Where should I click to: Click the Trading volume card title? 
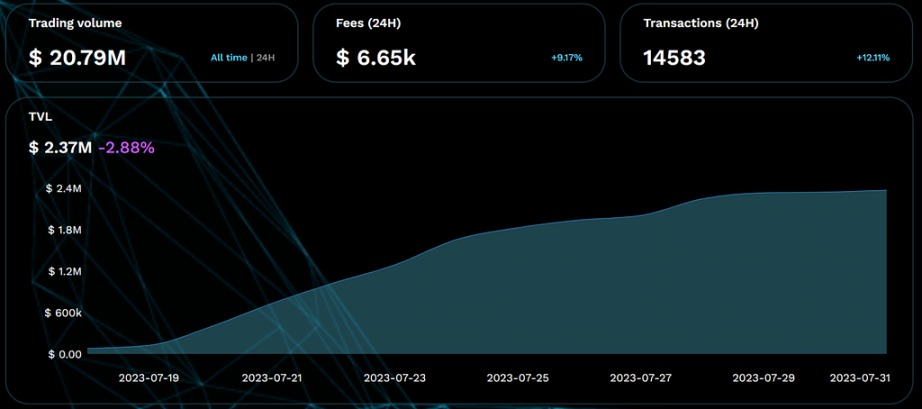75,24
